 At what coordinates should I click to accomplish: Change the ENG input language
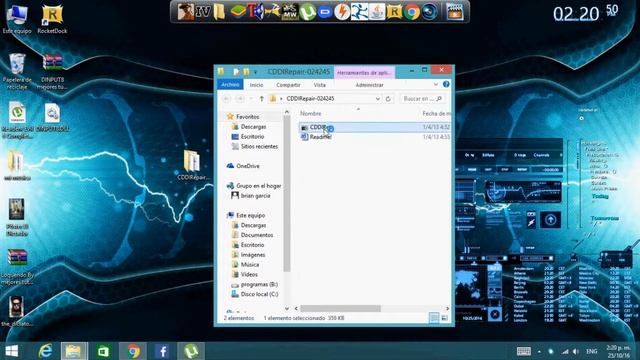tap(591, 351)
